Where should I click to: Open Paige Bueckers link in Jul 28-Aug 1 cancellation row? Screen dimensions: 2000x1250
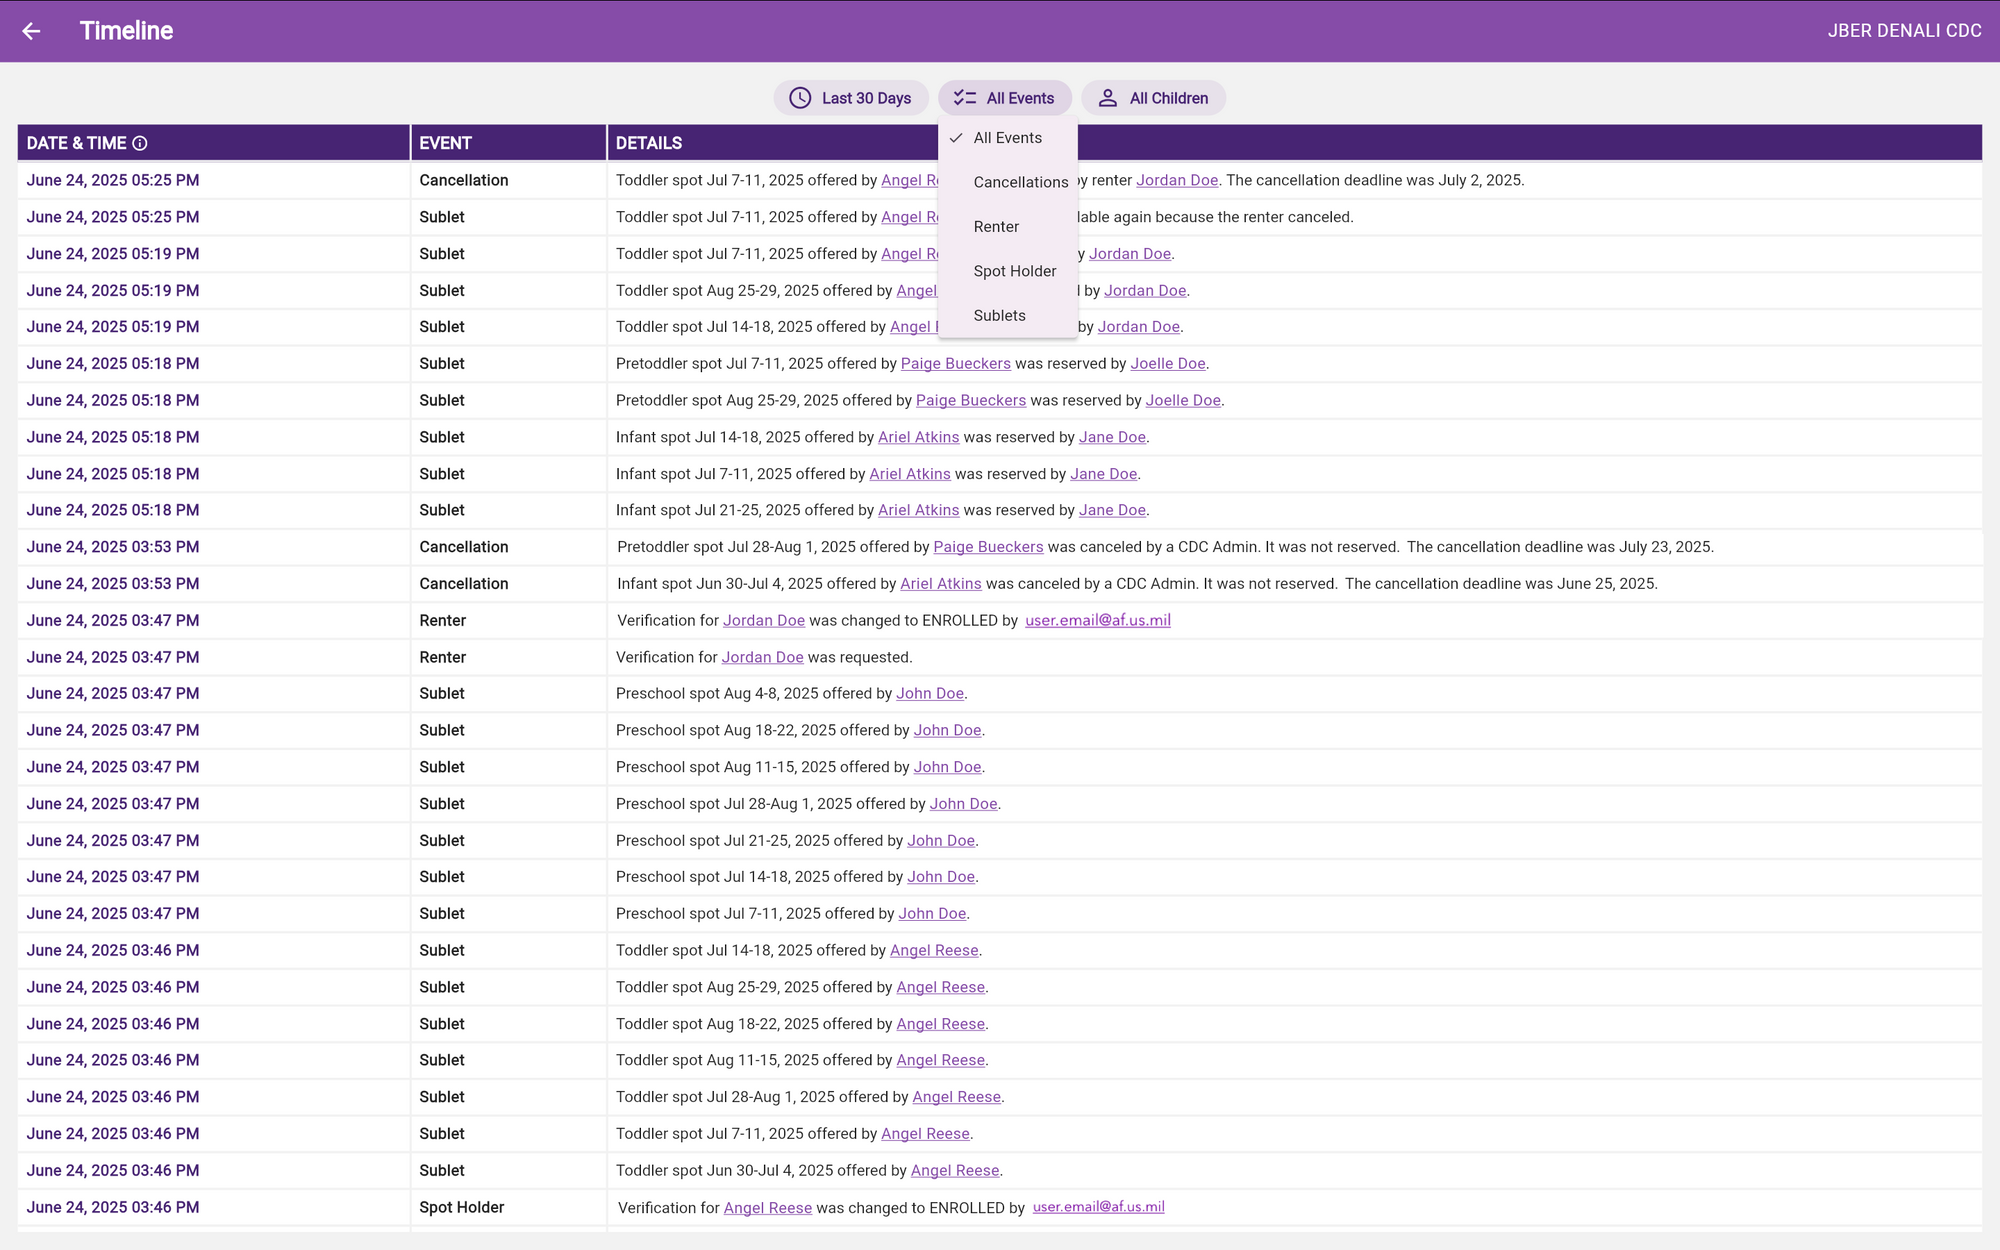[988, 547]
